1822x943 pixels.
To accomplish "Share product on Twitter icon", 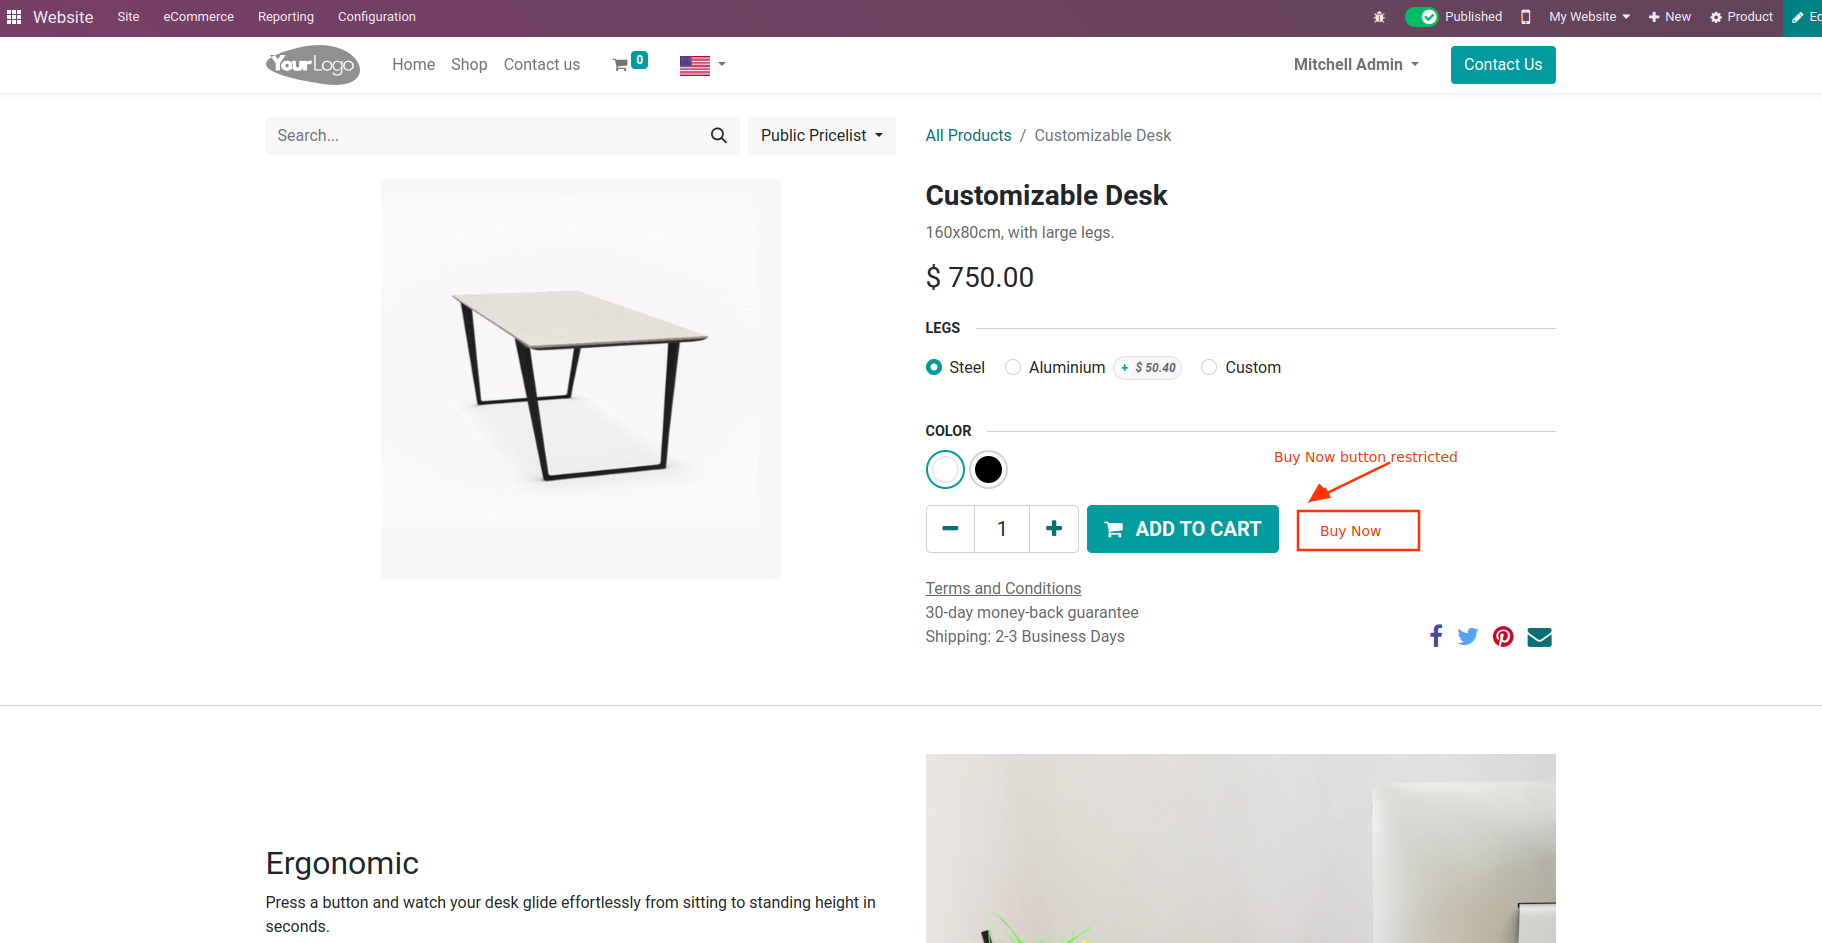I will point(1468,636).
